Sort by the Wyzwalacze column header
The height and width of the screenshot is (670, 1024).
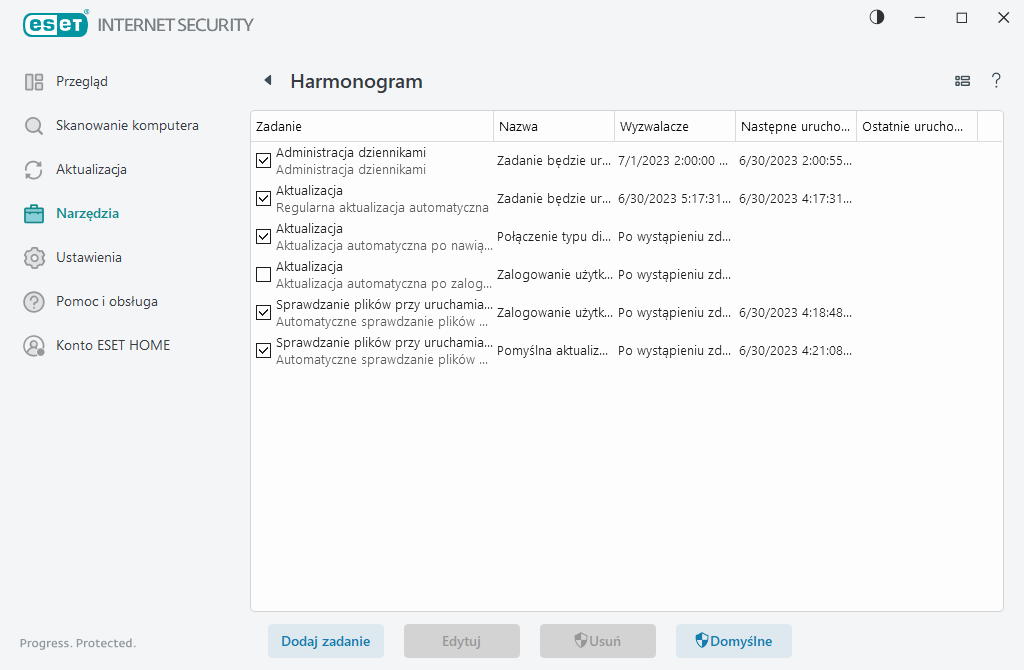tap(674, 127)
